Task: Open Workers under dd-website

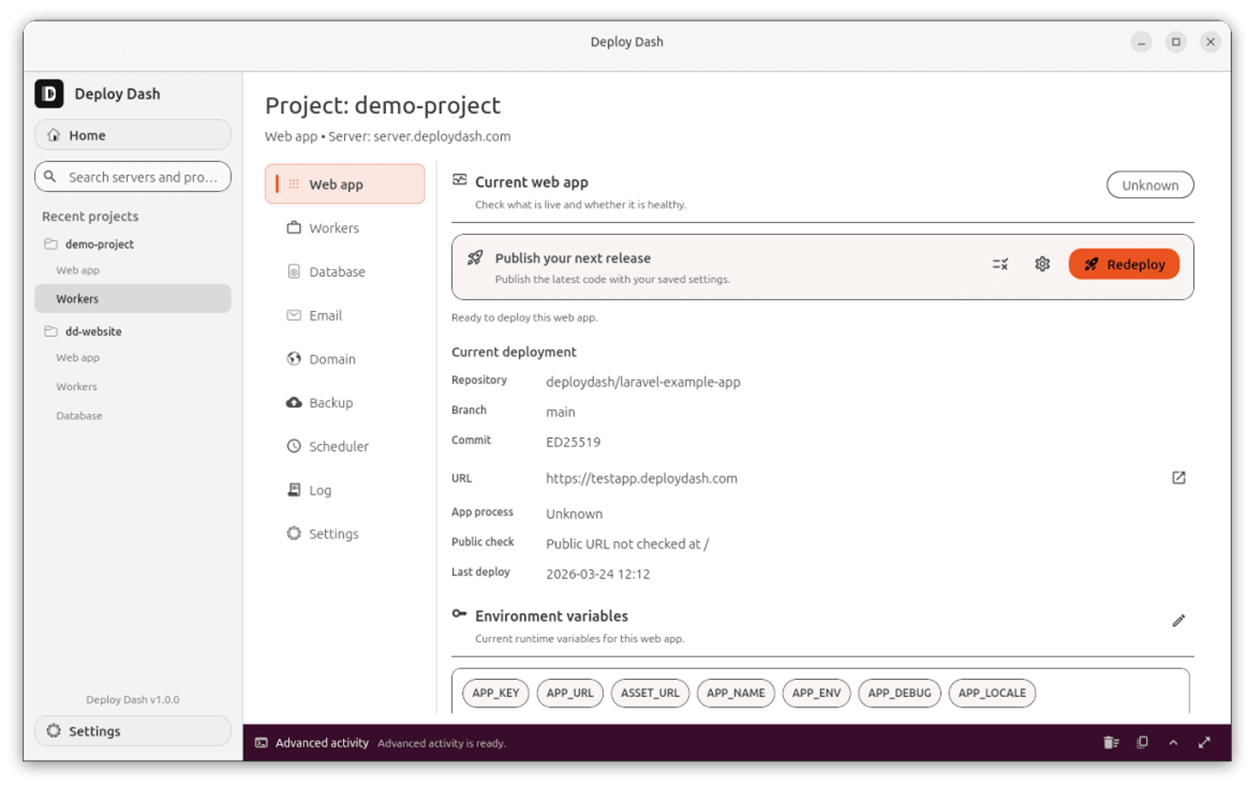Action: click(x=133, y=386)
